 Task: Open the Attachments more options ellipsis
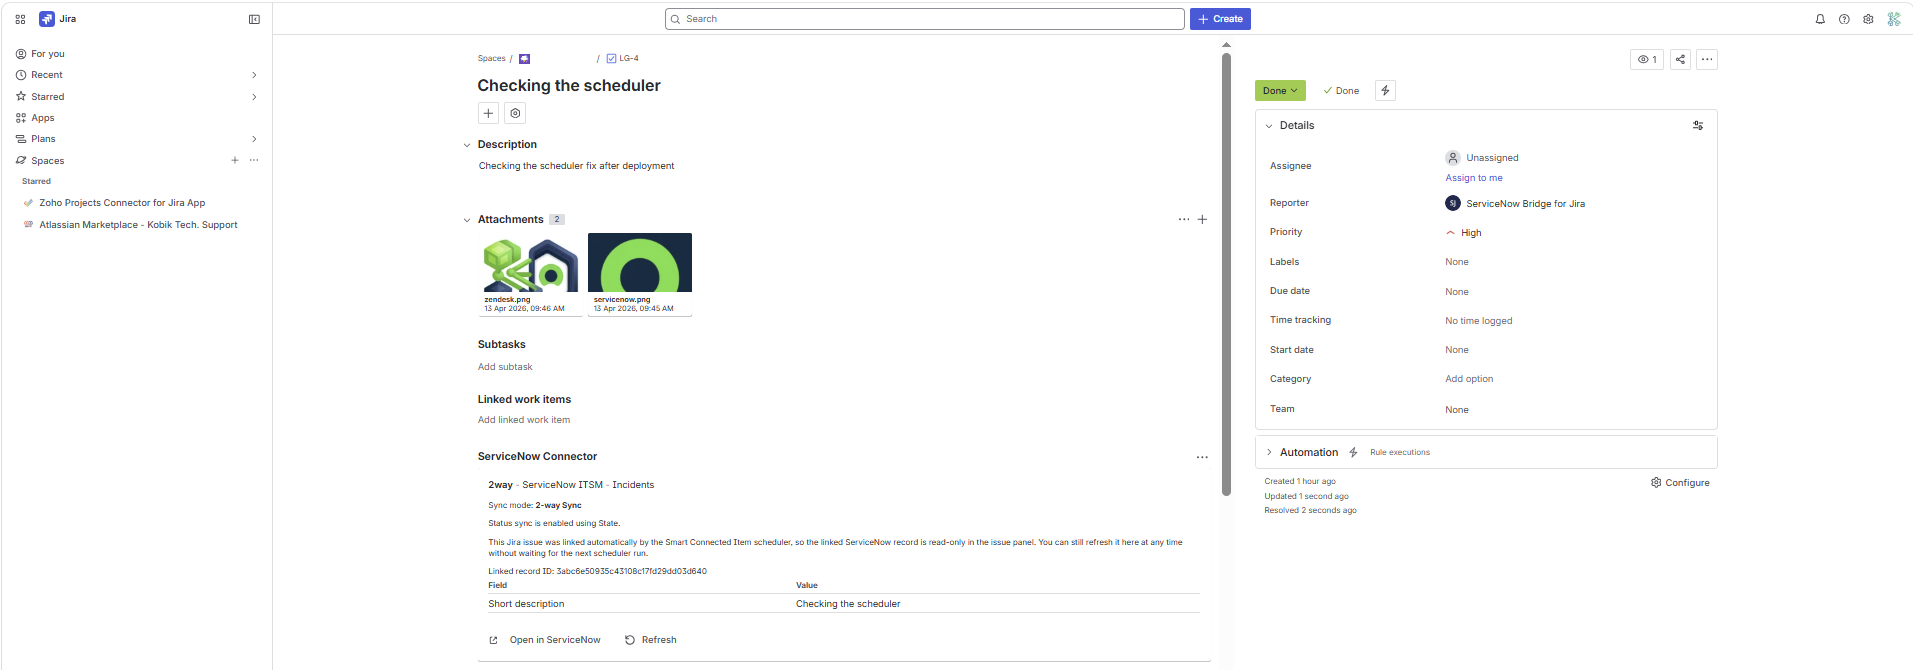point(1184,219)
